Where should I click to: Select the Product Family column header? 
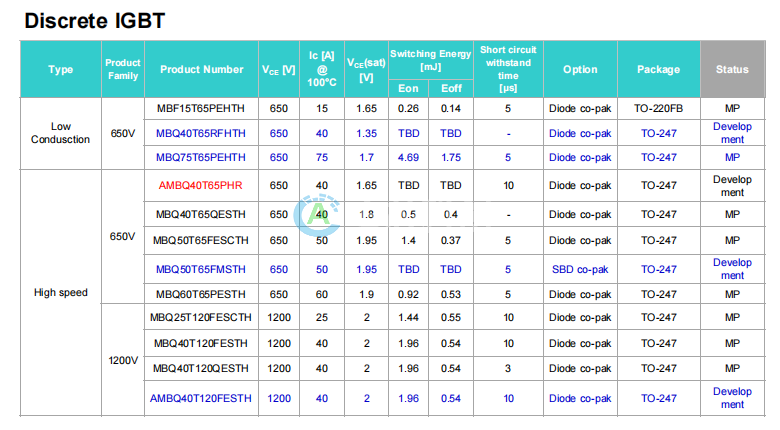coord(123,70)
